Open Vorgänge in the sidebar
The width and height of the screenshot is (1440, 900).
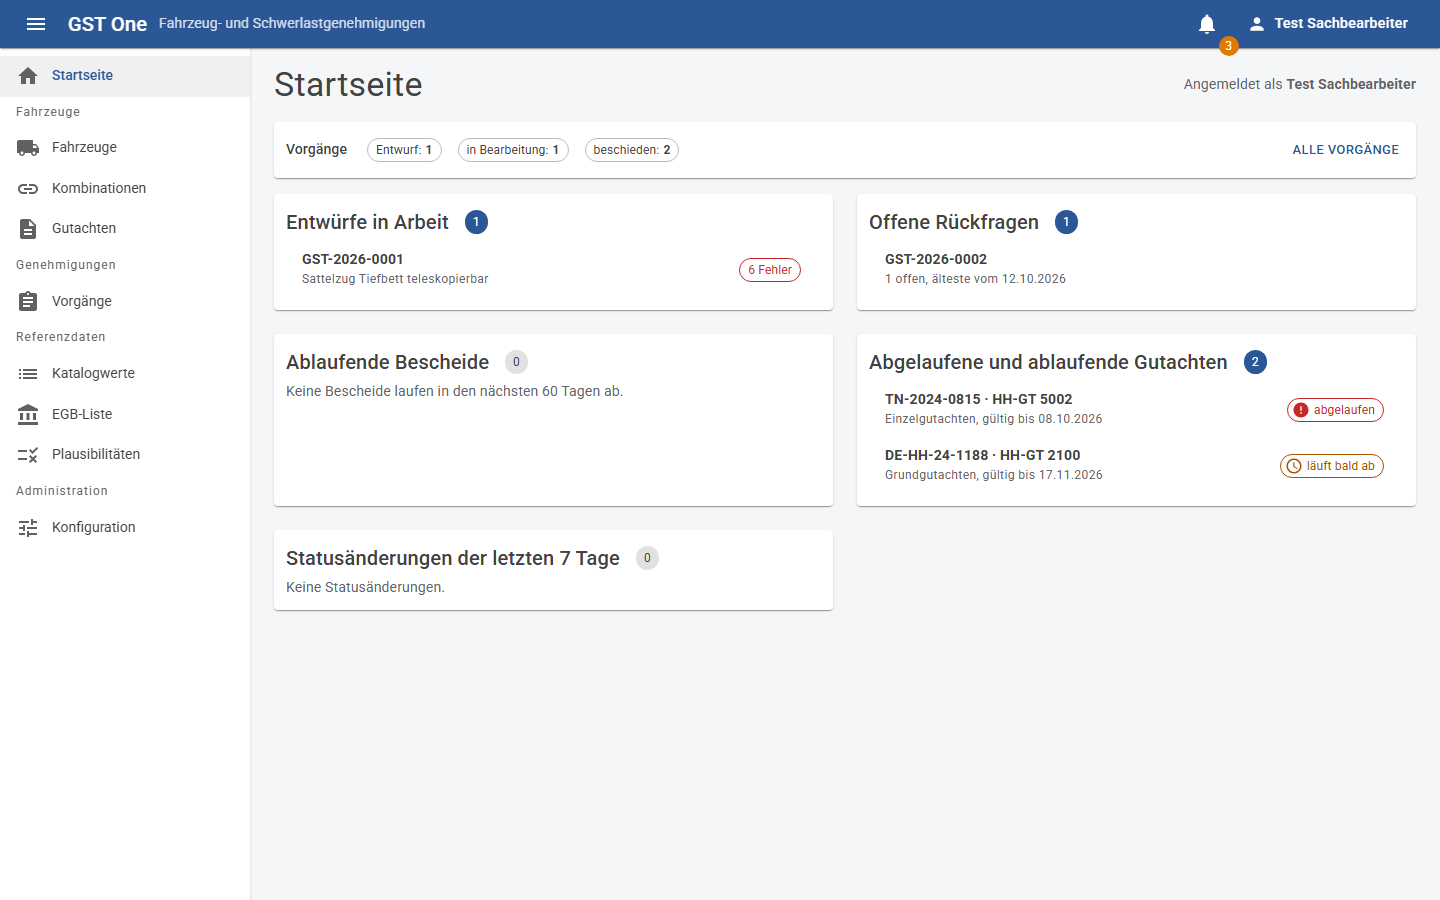125,302
